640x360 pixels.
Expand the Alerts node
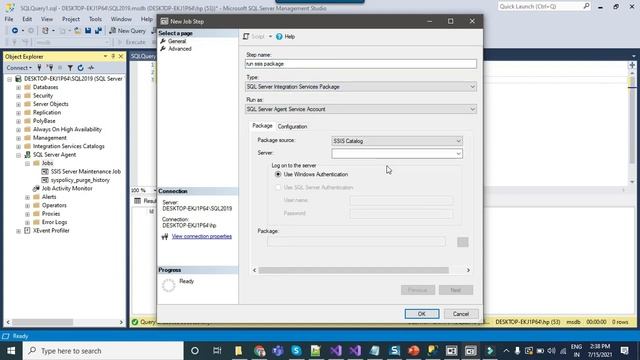tap(27, 197)
